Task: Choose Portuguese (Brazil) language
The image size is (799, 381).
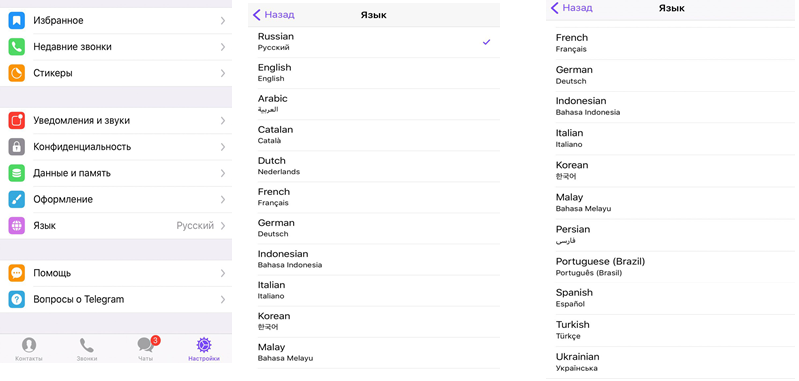Action: [672, 267]
